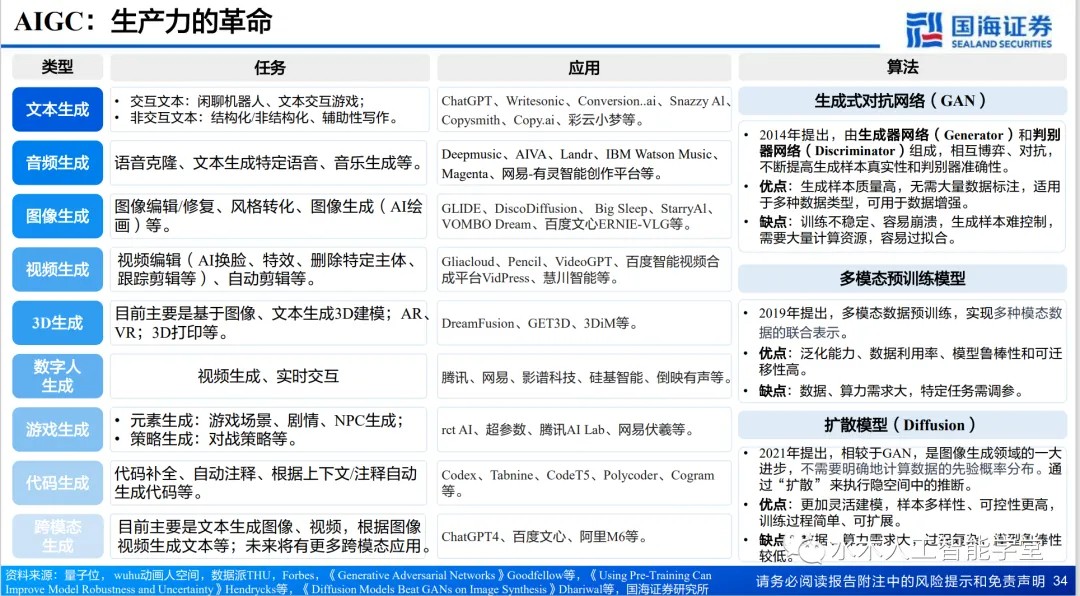
Task: Click the '跨模态生成' type box
Action: click(57, 536)
